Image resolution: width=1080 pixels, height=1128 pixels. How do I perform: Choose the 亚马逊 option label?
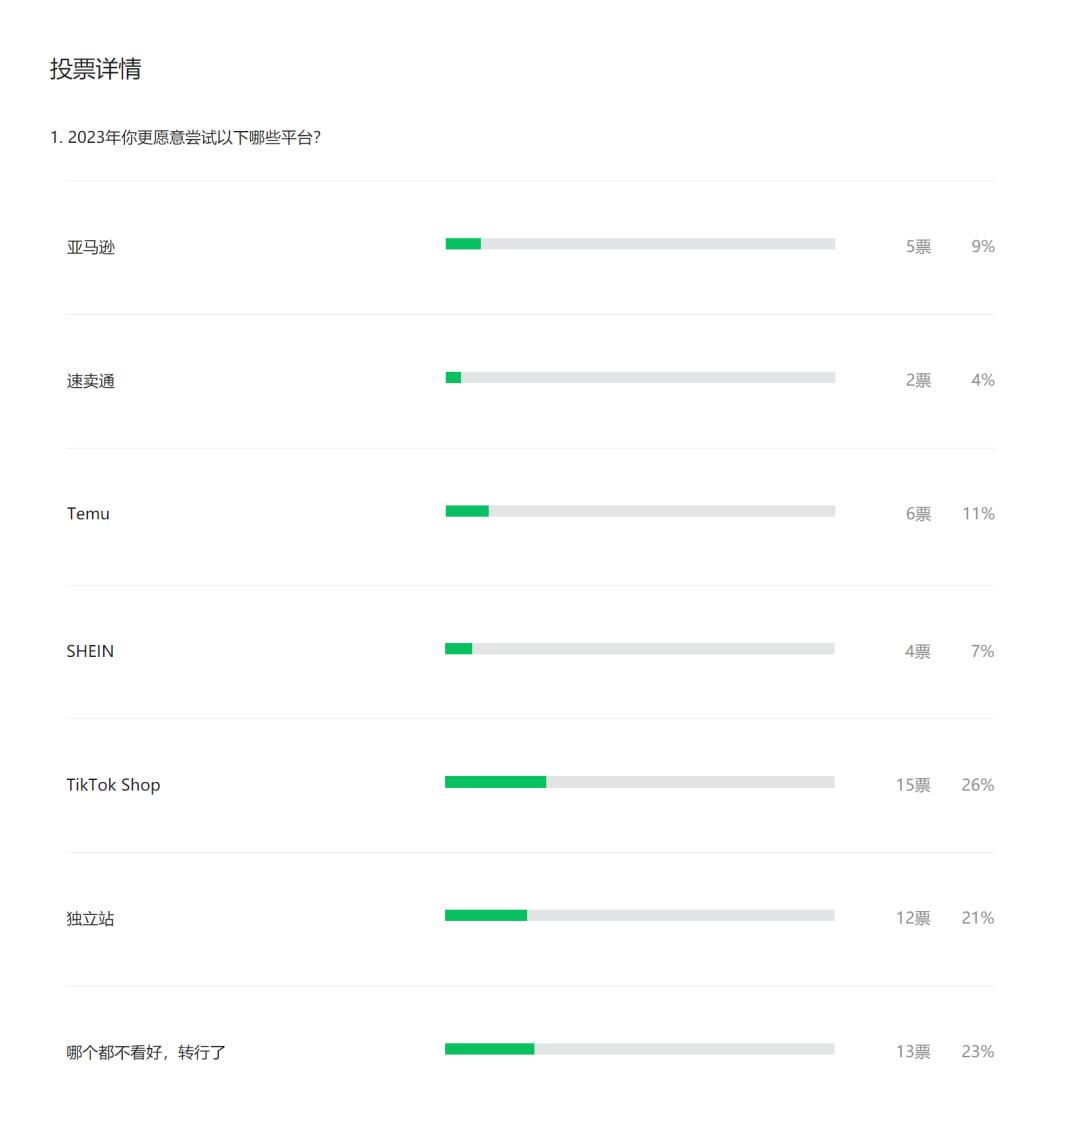pyautogui.click(x=91, y=247)
